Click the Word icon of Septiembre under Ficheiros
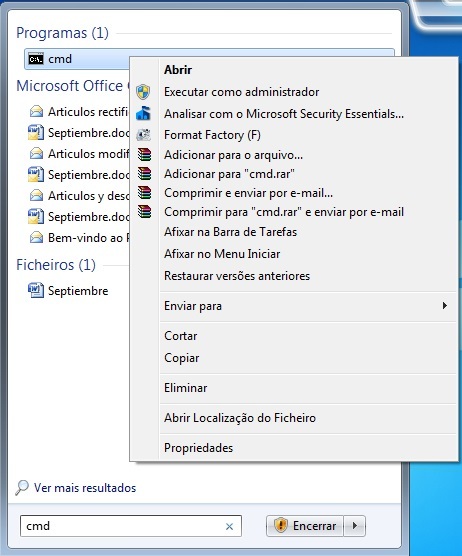Viewport: 462px width, 556px height. point(36,290)
